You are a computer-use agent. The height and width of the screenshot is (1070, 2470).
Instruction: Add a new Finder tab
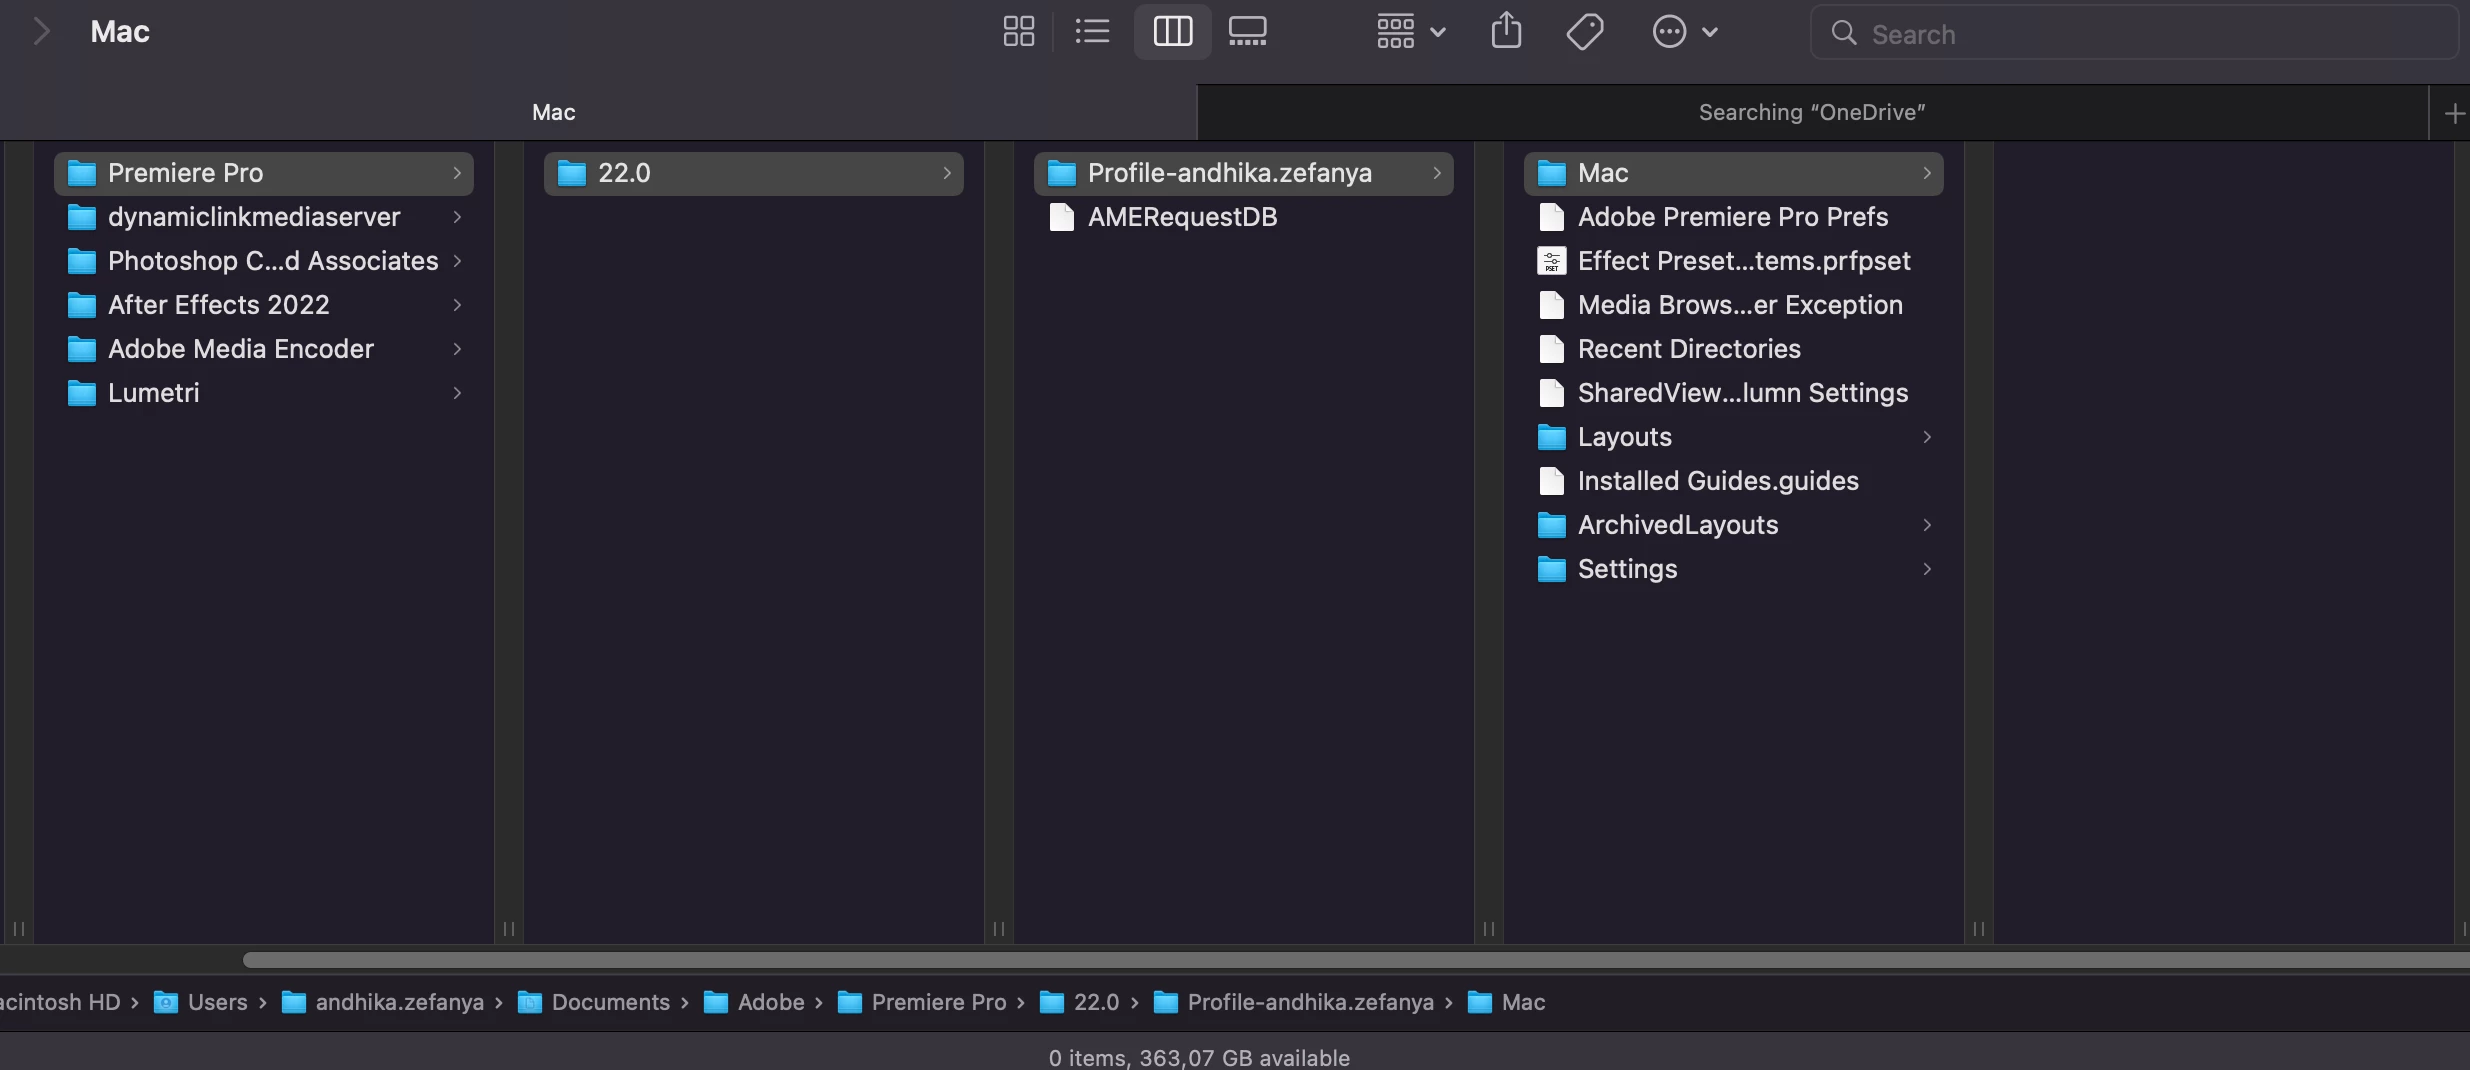(2452, 114)
